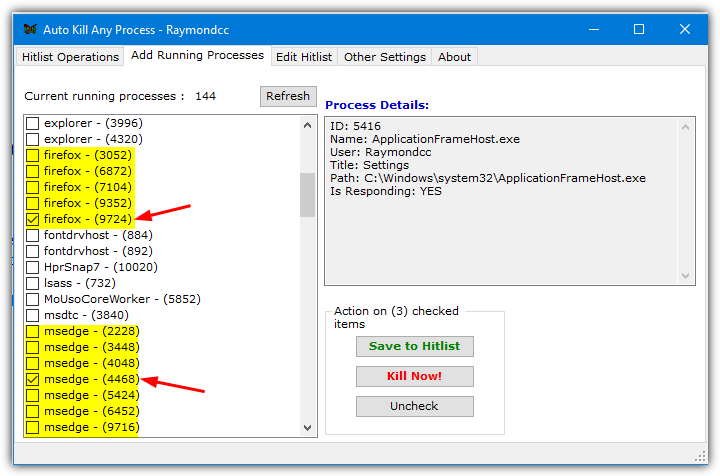Image resolution: width=720 pixels, height=476 pixels.
Task: Check explorer (4320) checkbox
Action: coord(33,139)
